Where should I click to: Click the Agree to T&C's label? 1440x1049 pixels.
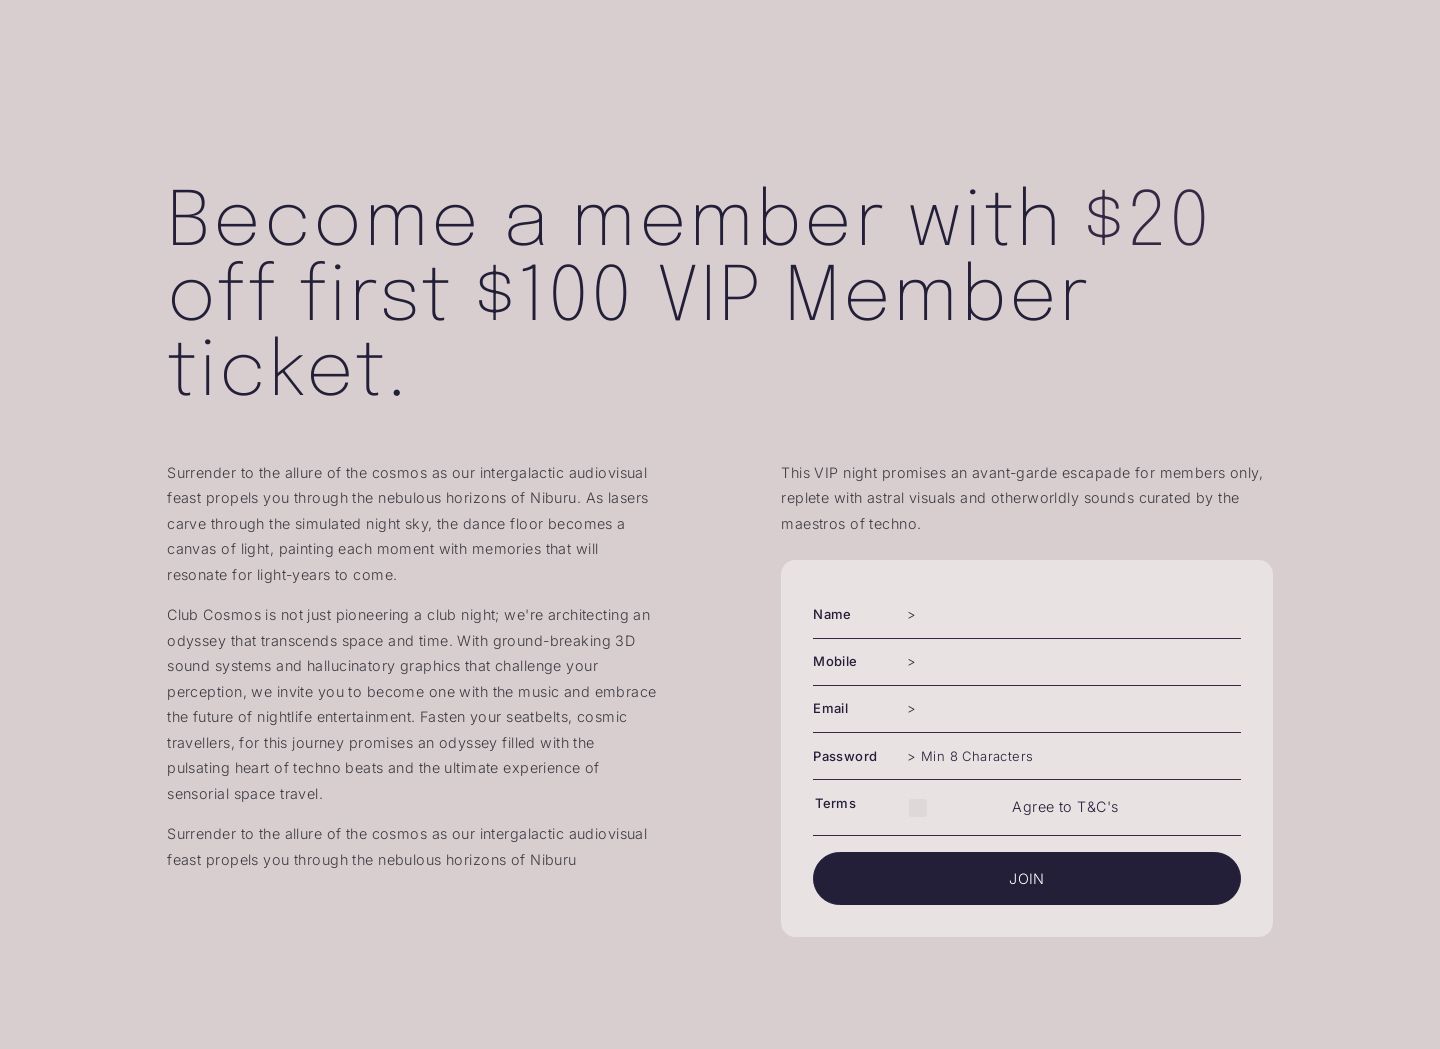point(1064,807)
